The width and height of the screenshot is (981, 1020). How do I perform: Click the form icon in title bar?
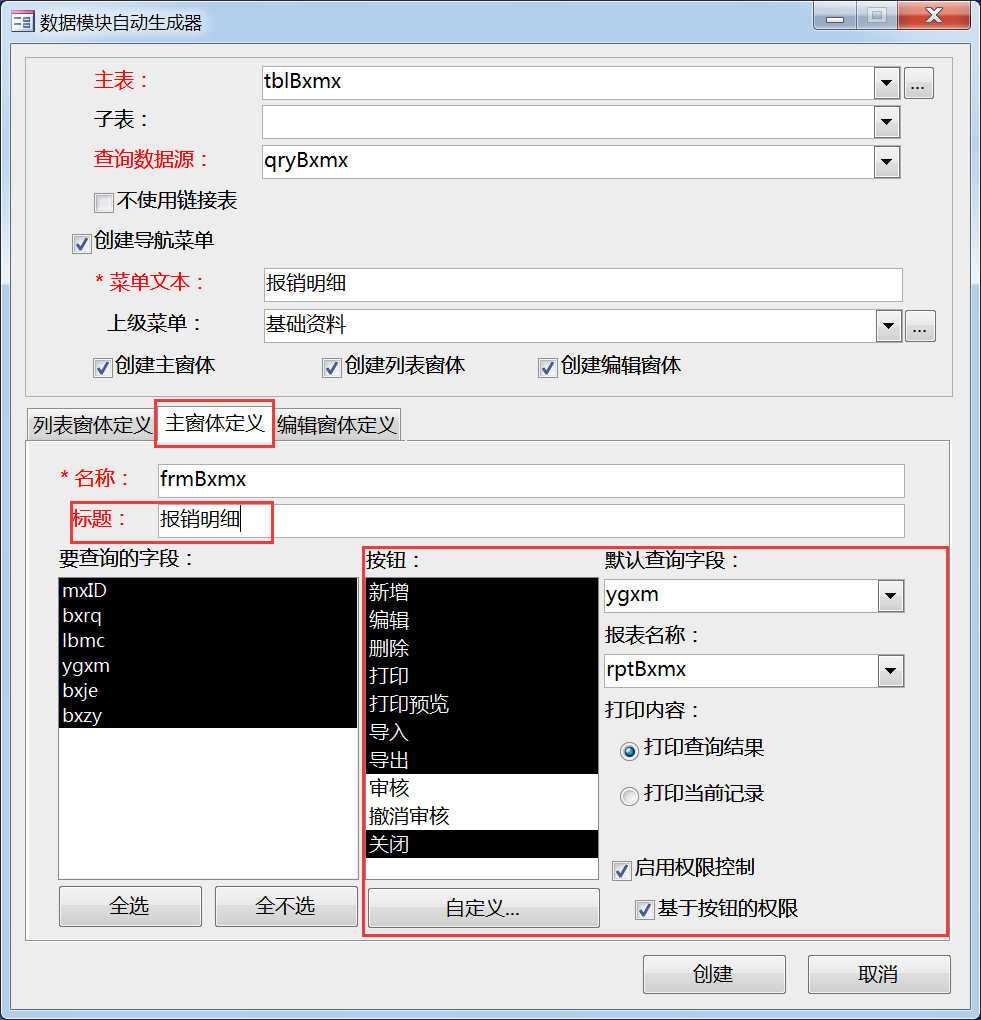[23, 22]
